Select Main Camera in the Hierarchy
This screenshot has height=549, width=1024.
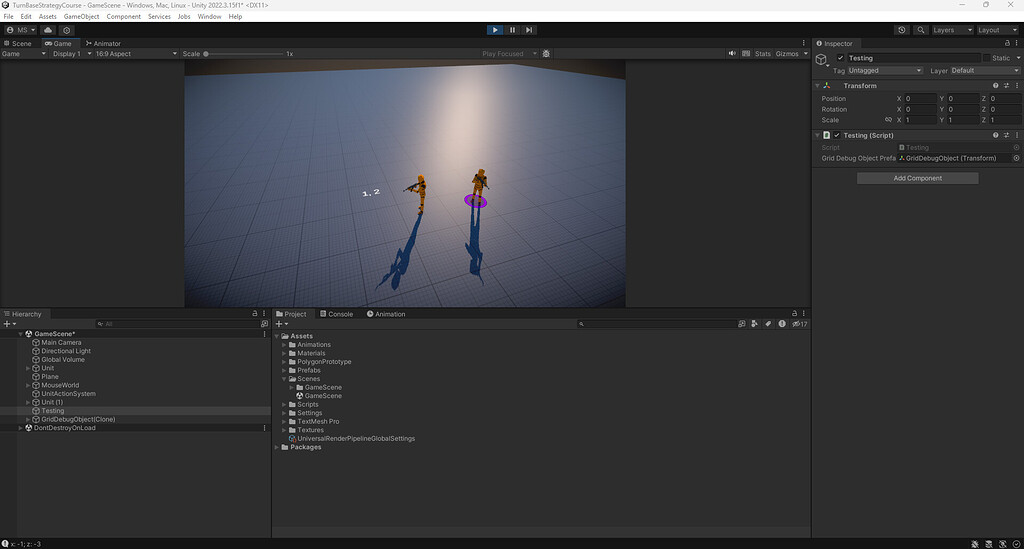61,342
